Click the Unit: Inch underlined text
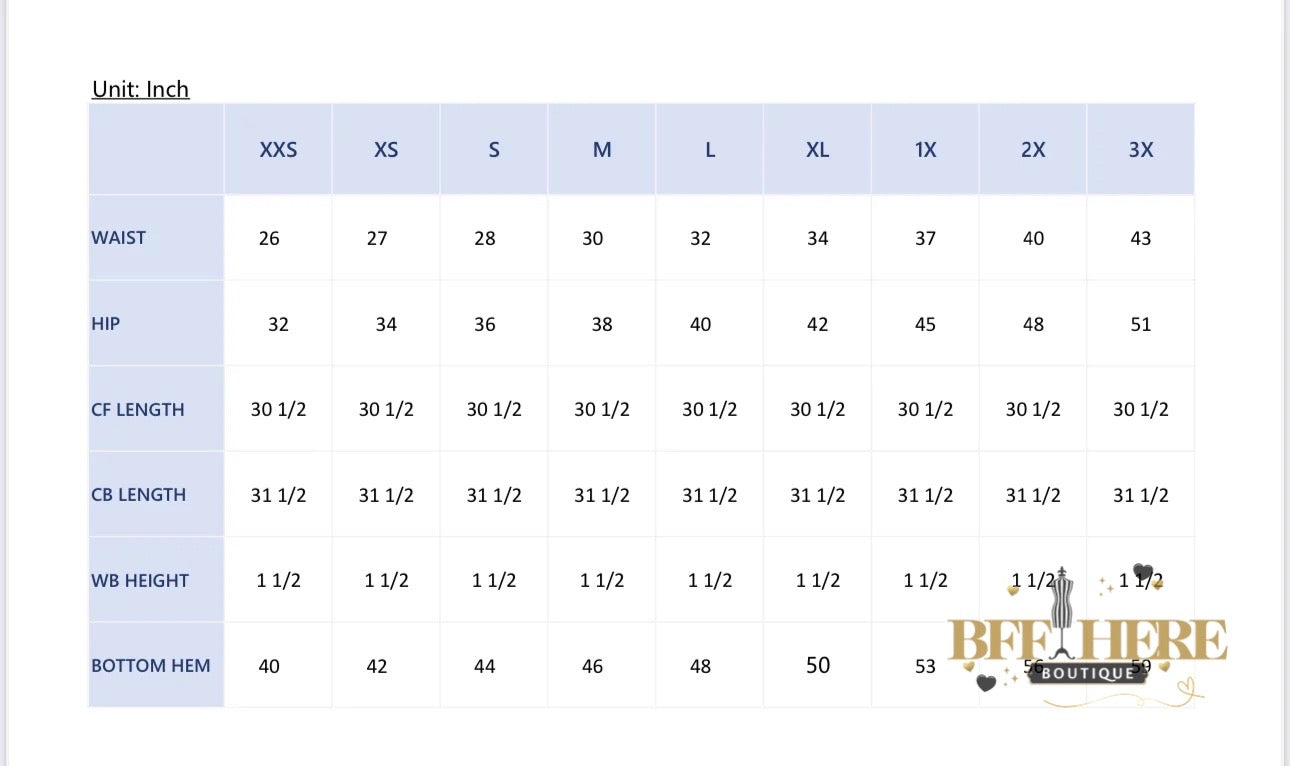 pos(140,89)
